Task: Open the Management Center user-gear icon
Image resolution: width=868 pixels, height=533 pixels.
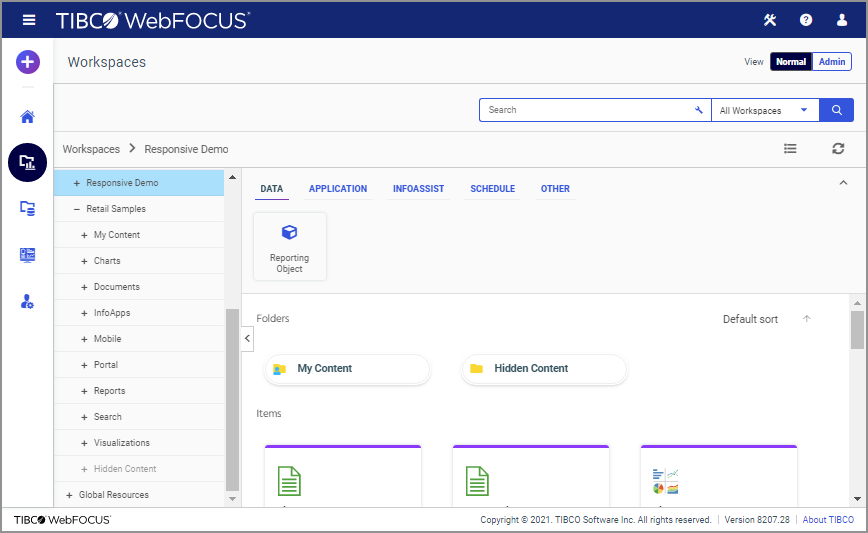Action: coord(27,302)
